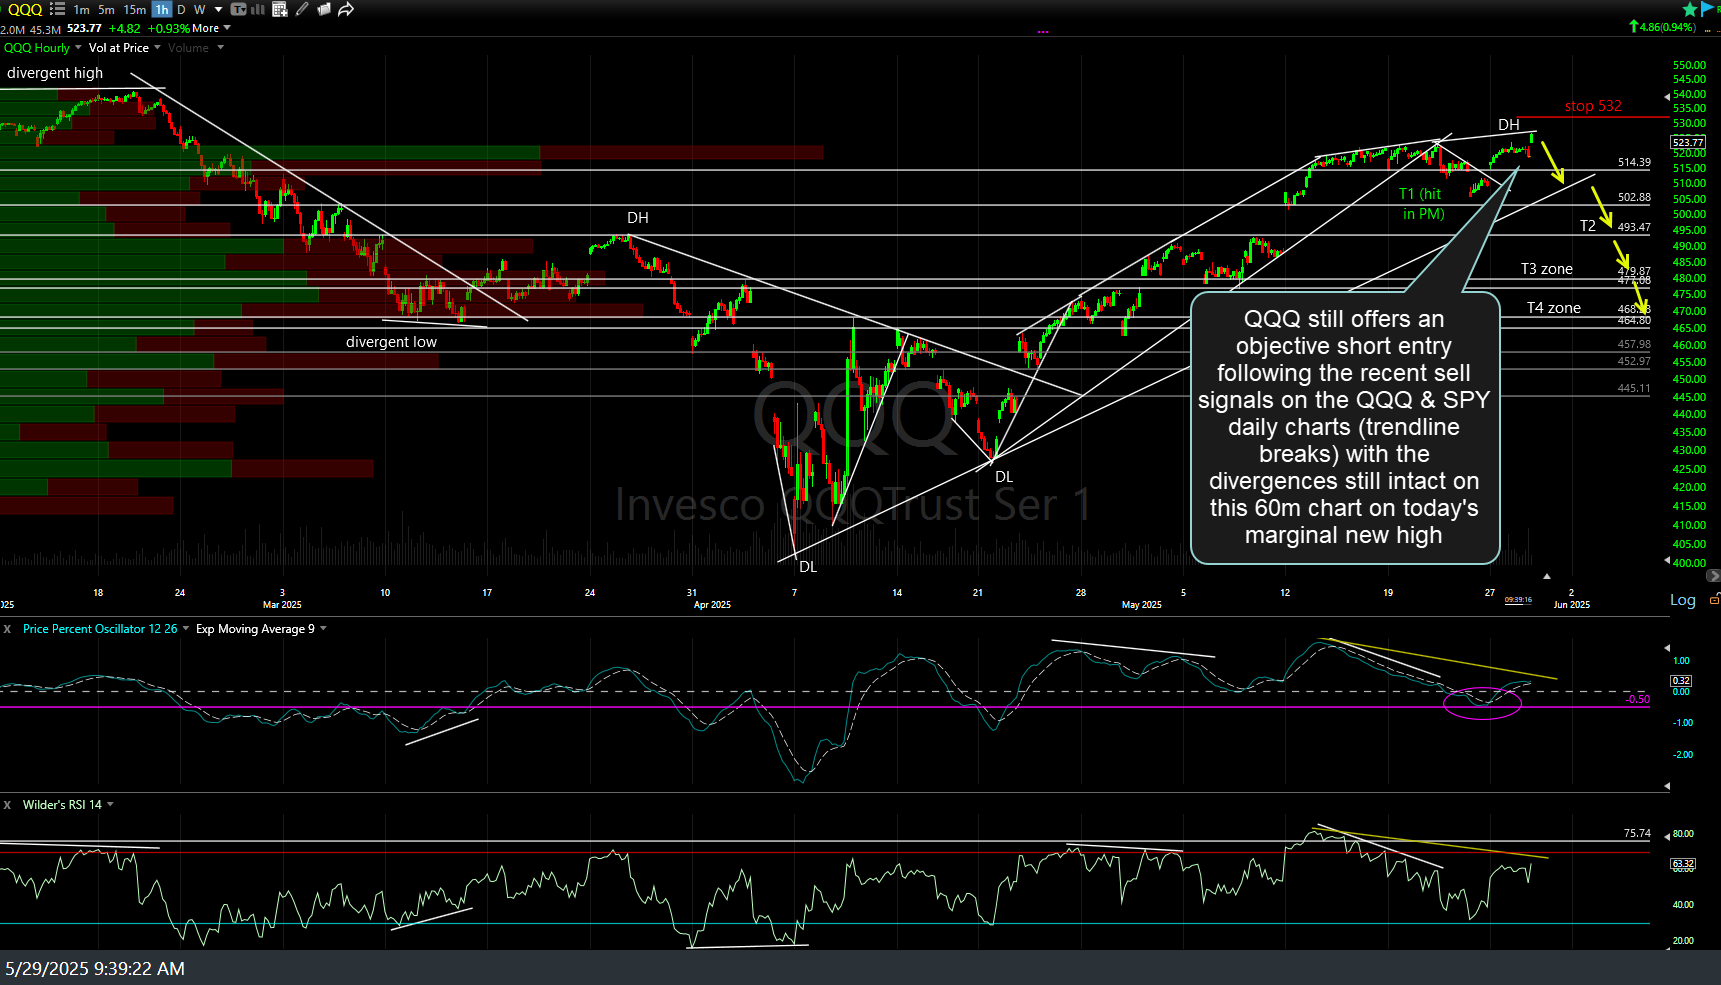Click the text tool 'T' icon

[238, 9]
